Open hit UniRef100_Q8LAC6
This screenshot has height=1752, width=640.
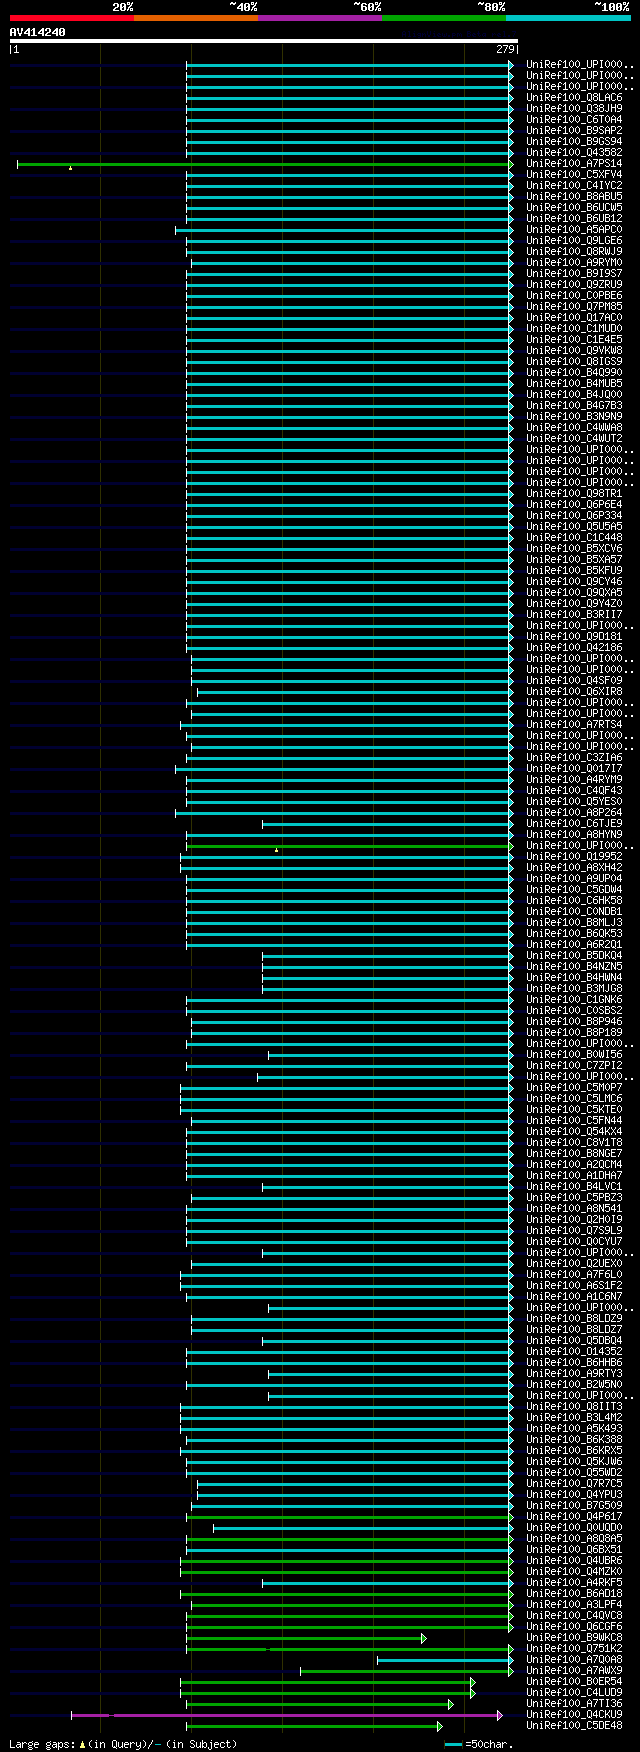(574, 98)
